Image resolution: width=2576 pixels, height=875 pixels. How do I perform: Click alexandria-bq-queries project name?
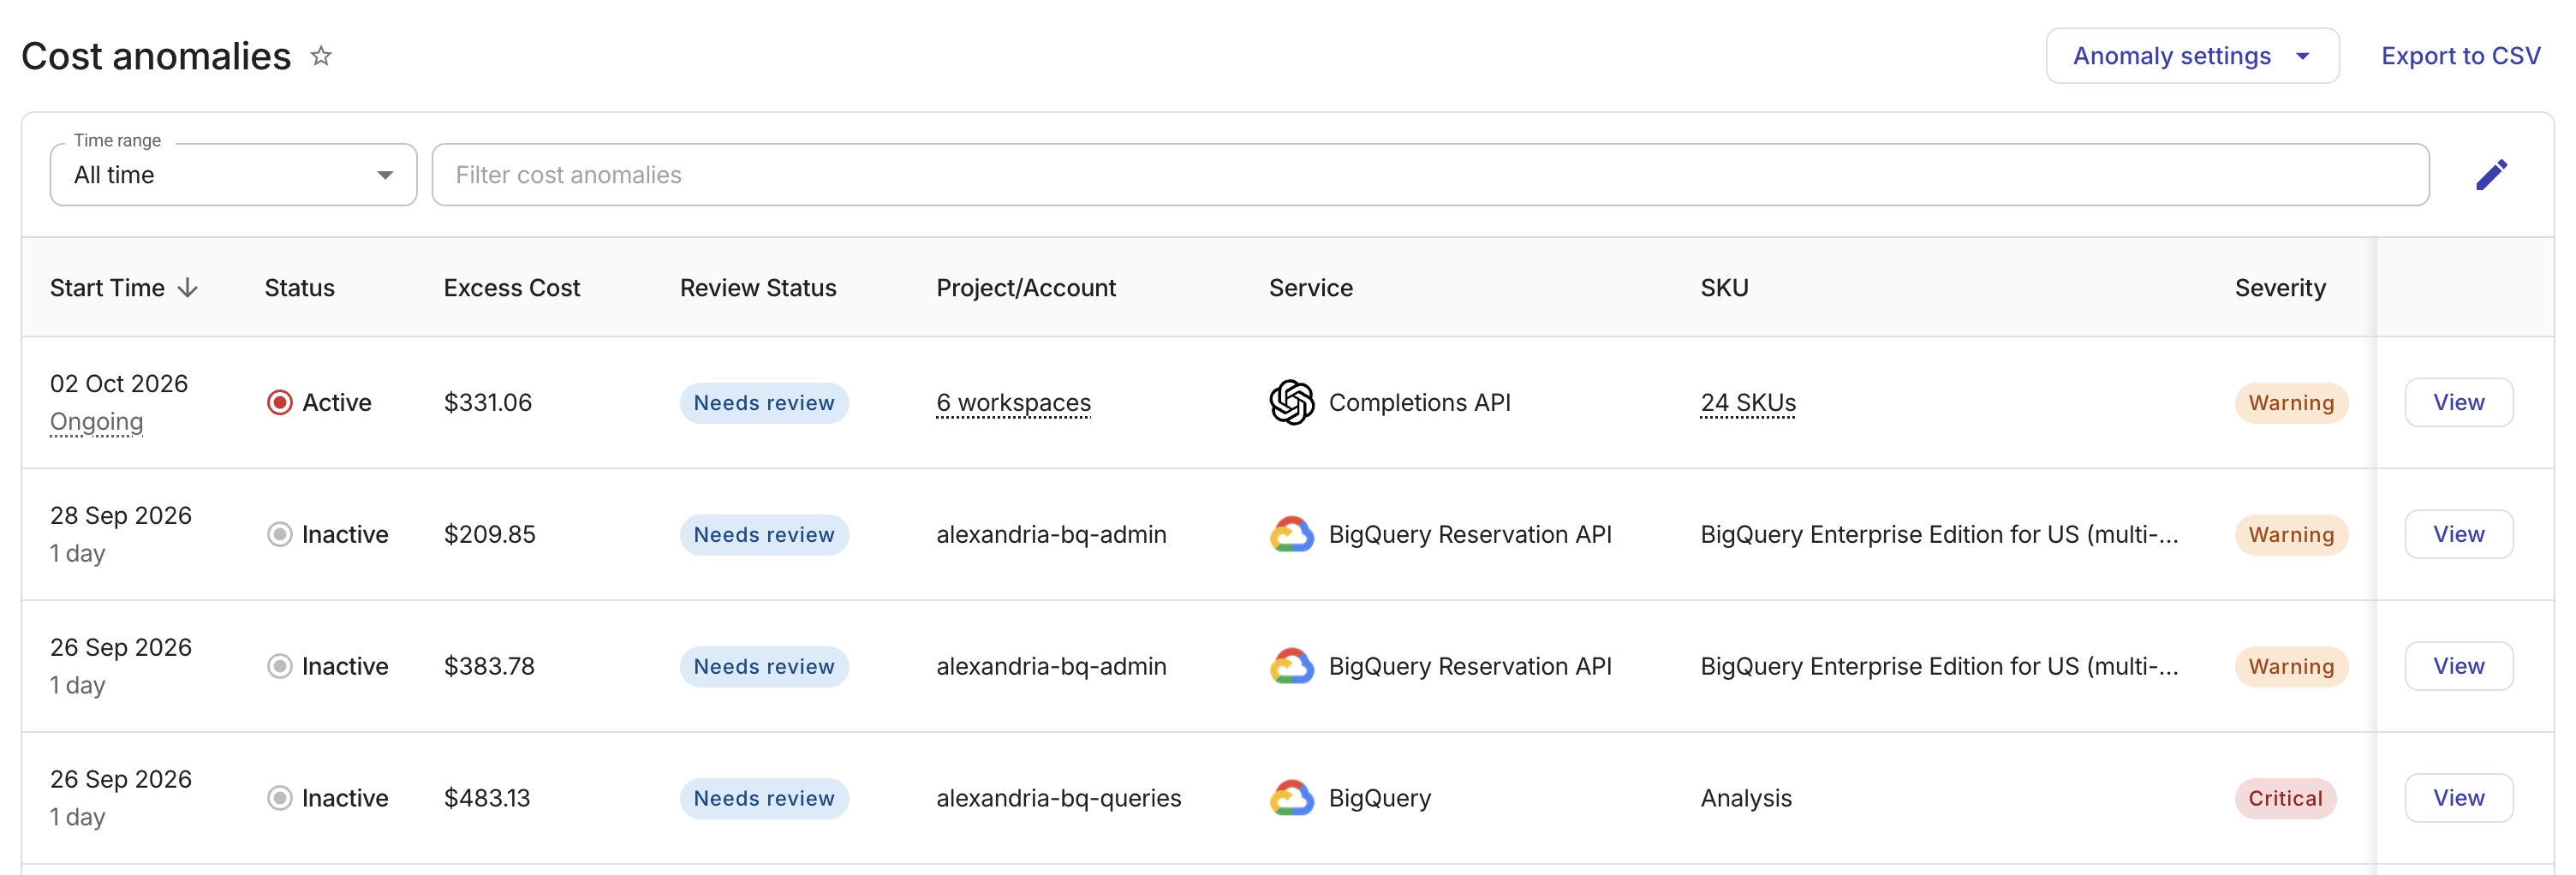tap(1058, 798)
